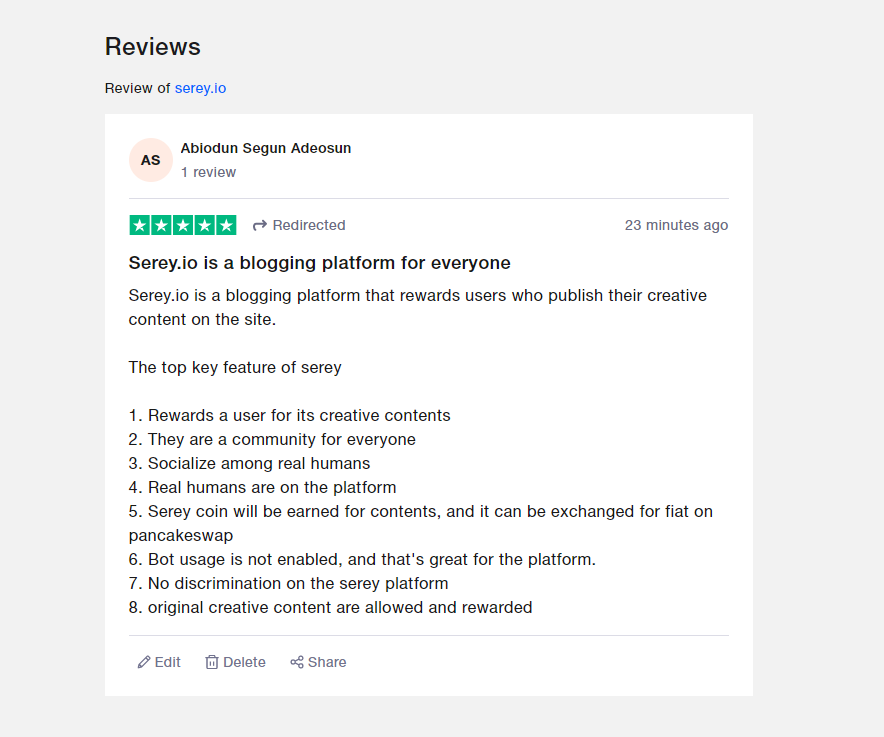Click the Redirected label text
The image size is (884, 737).
point(309,226)
